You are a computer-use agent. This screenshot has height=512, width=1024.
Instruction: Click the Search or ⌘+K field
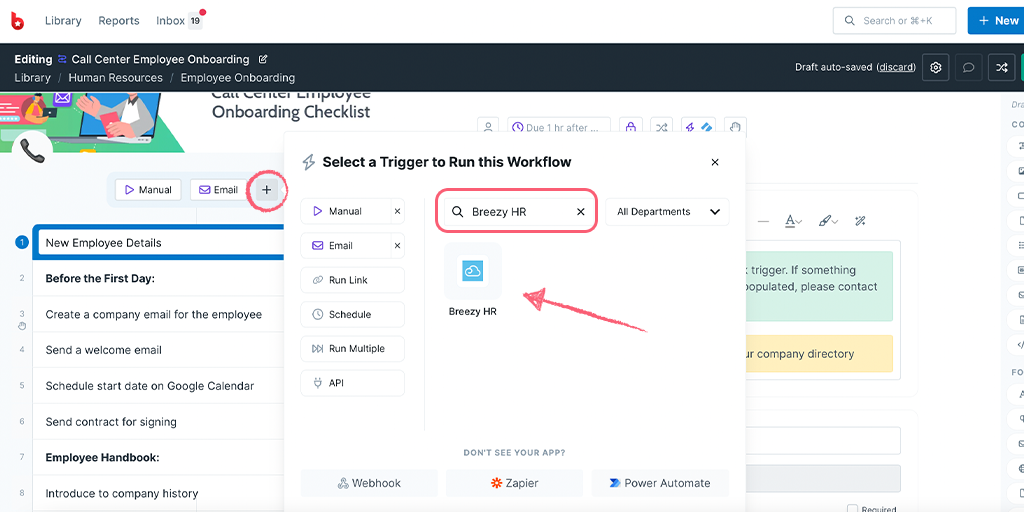pos(894,21)
